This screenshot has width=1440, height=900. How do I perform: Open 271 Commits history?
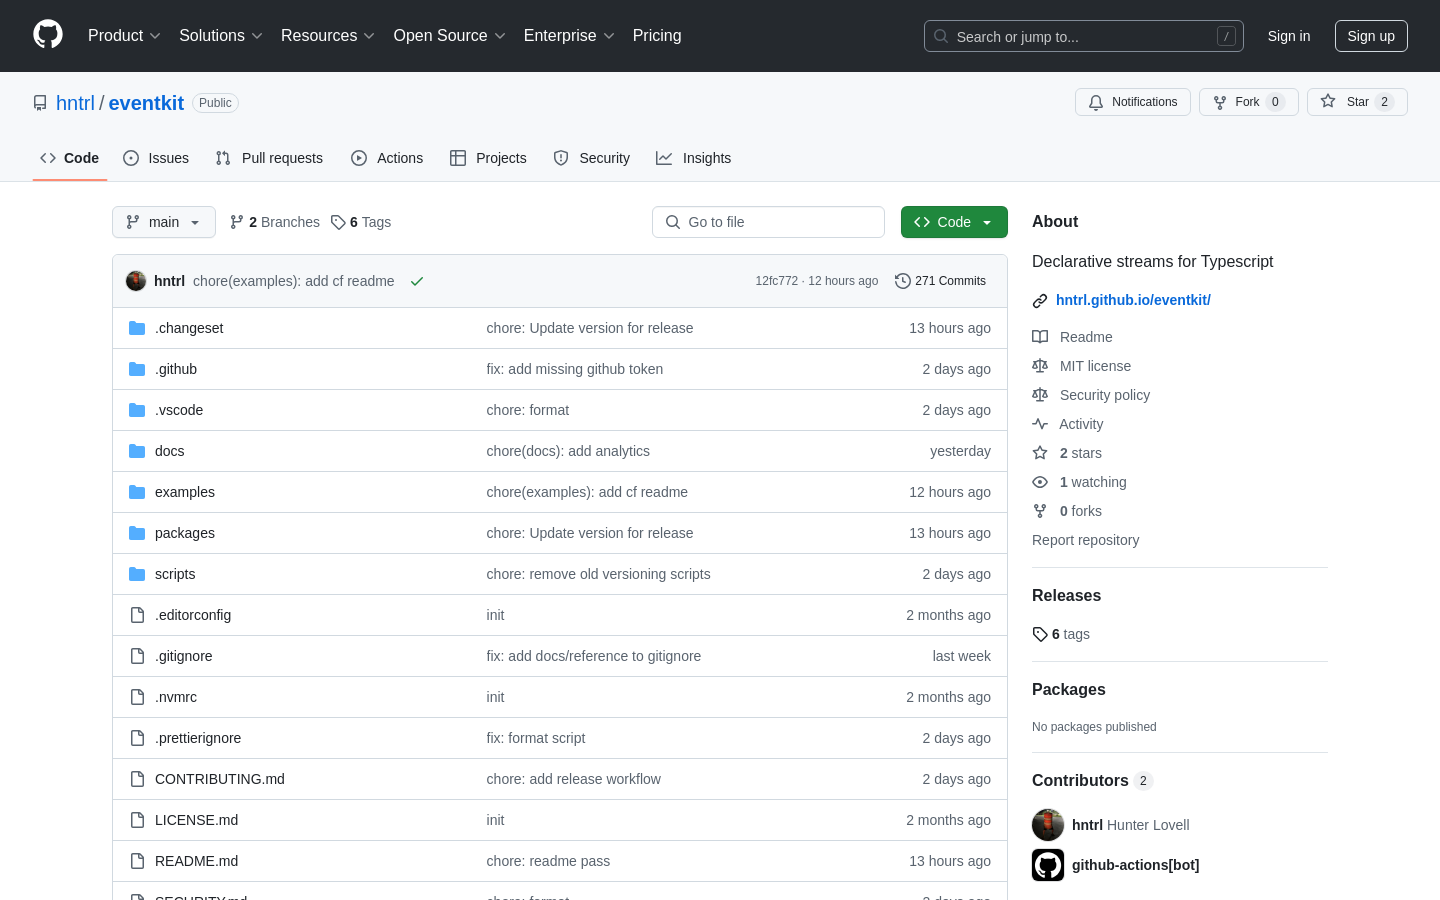click(940, 281)
